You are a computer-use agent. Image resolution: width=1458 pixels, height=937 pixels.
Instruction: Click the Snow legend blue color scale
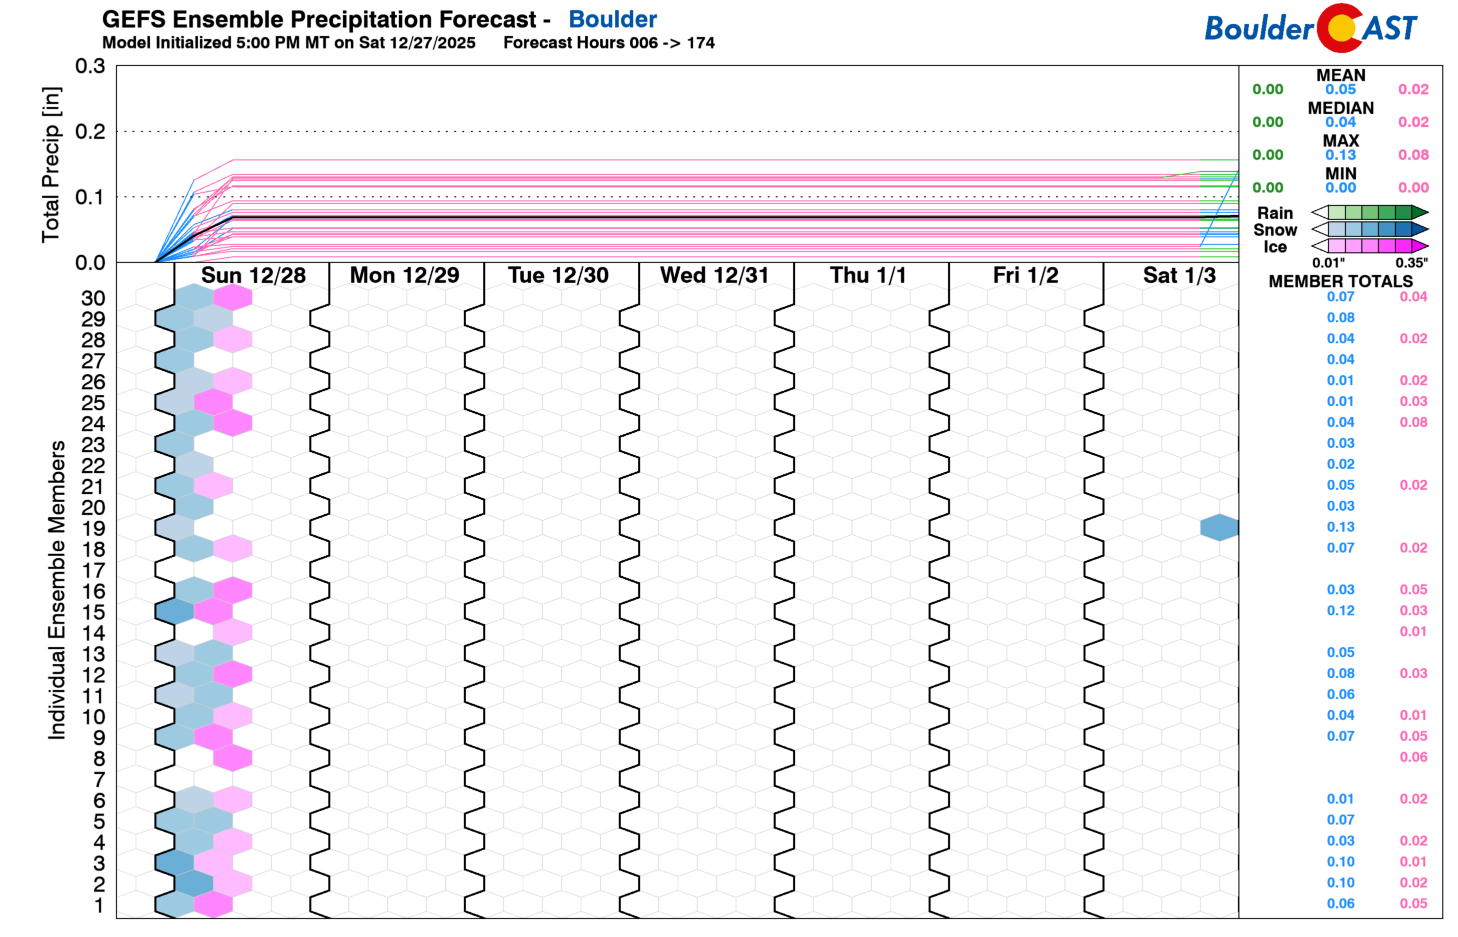(1369, 229)
